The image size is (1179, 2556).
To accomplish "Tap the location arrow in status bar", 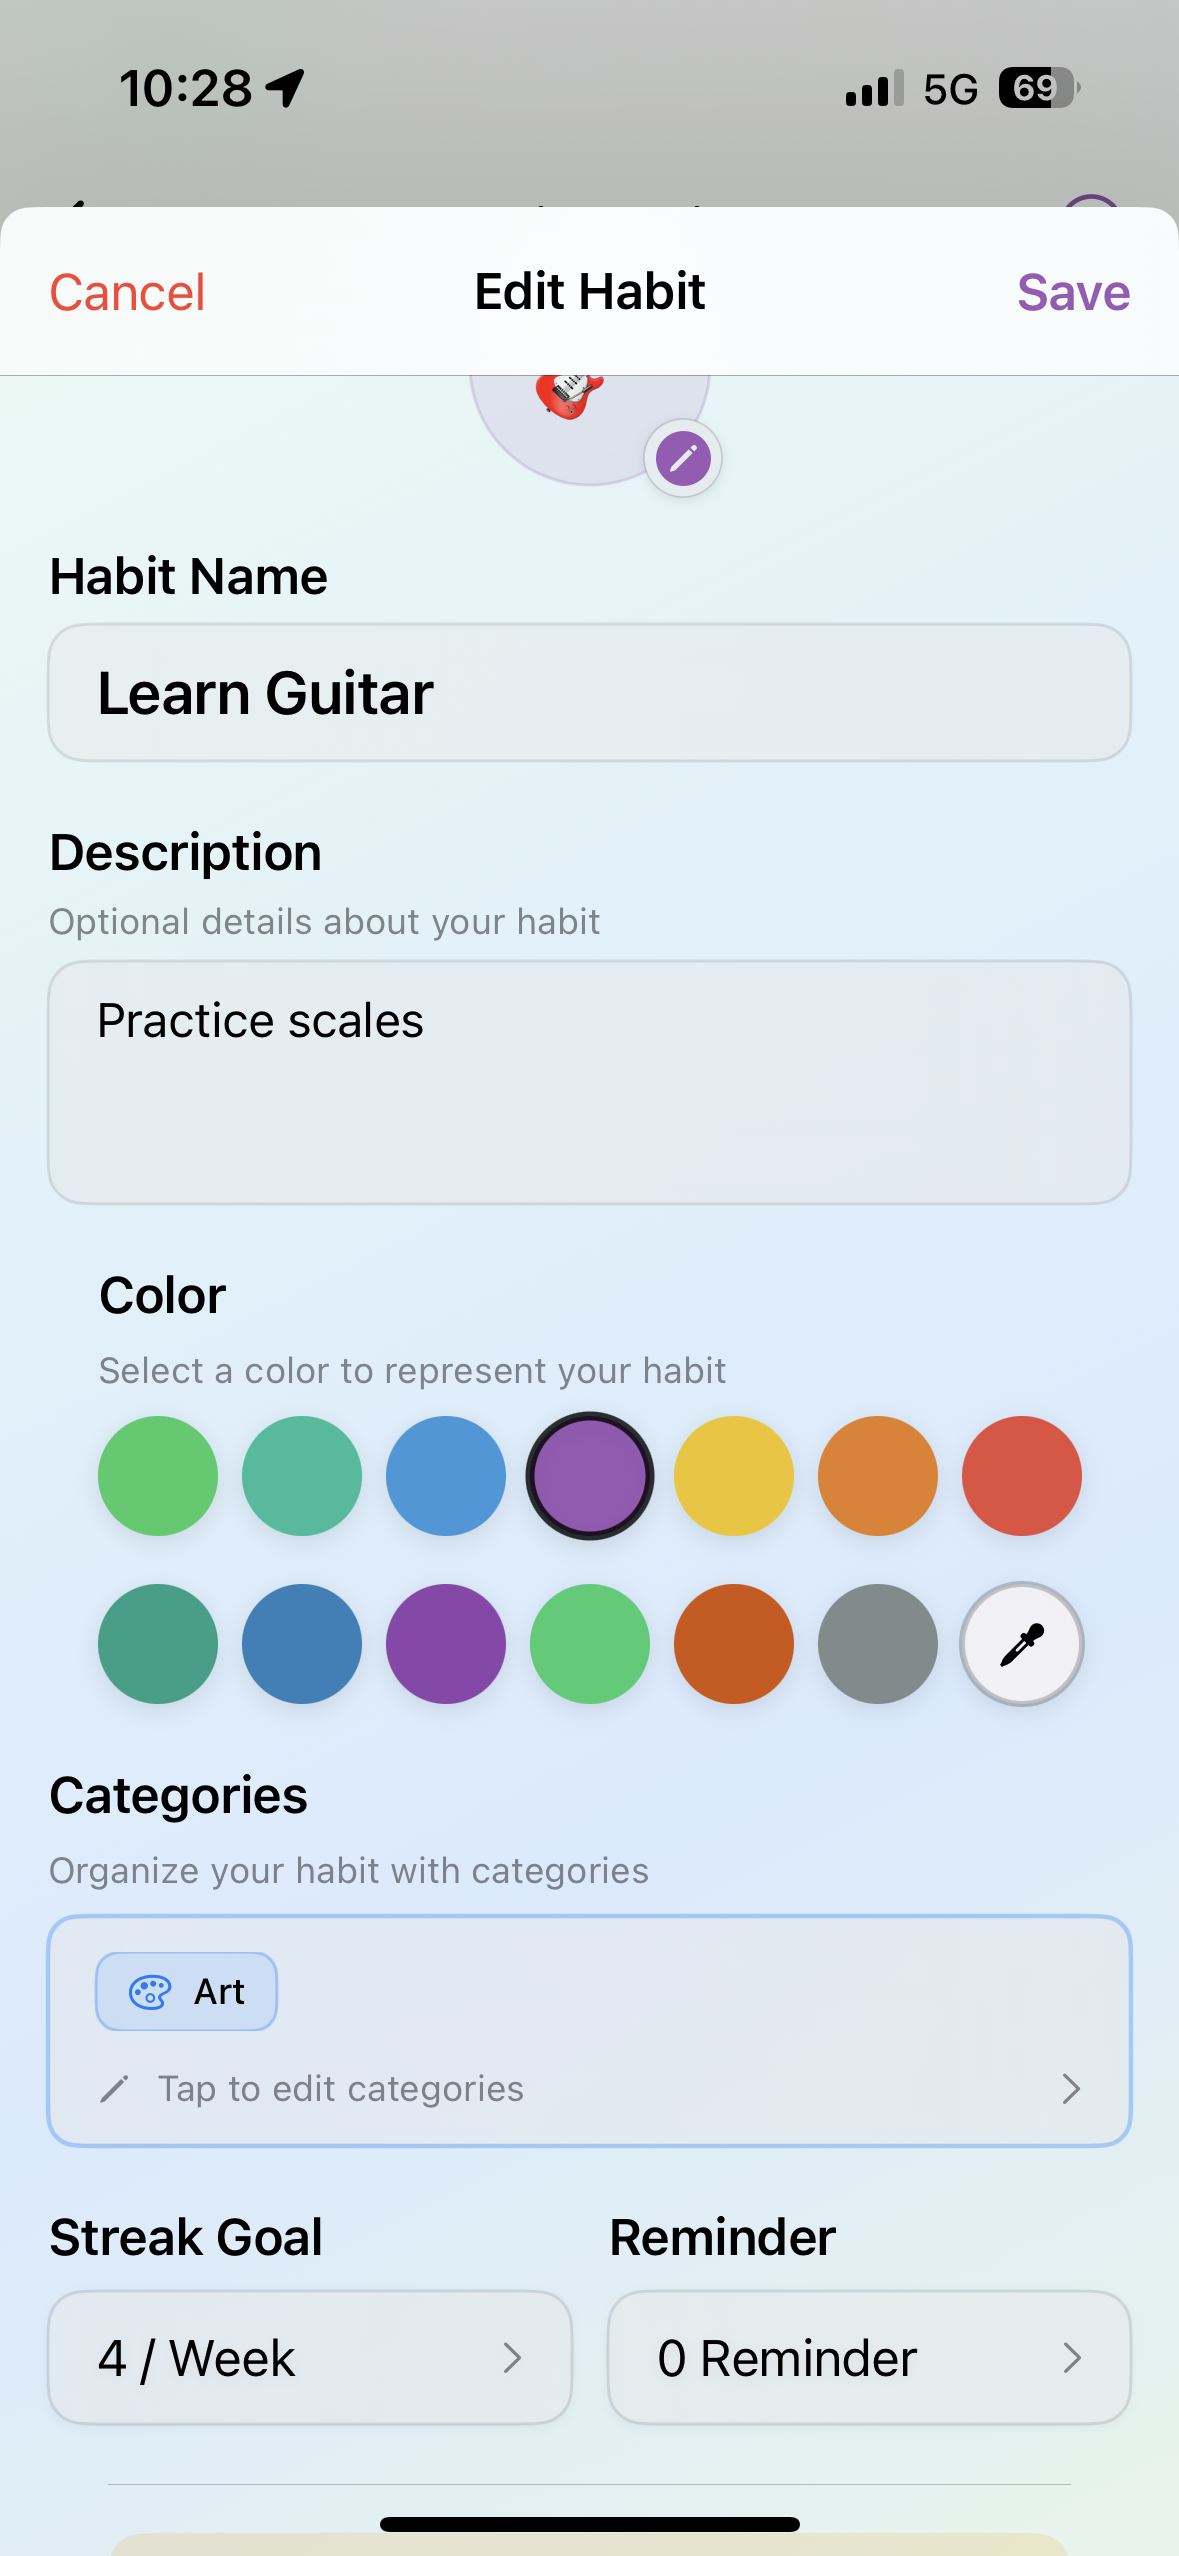I will 286,88.
